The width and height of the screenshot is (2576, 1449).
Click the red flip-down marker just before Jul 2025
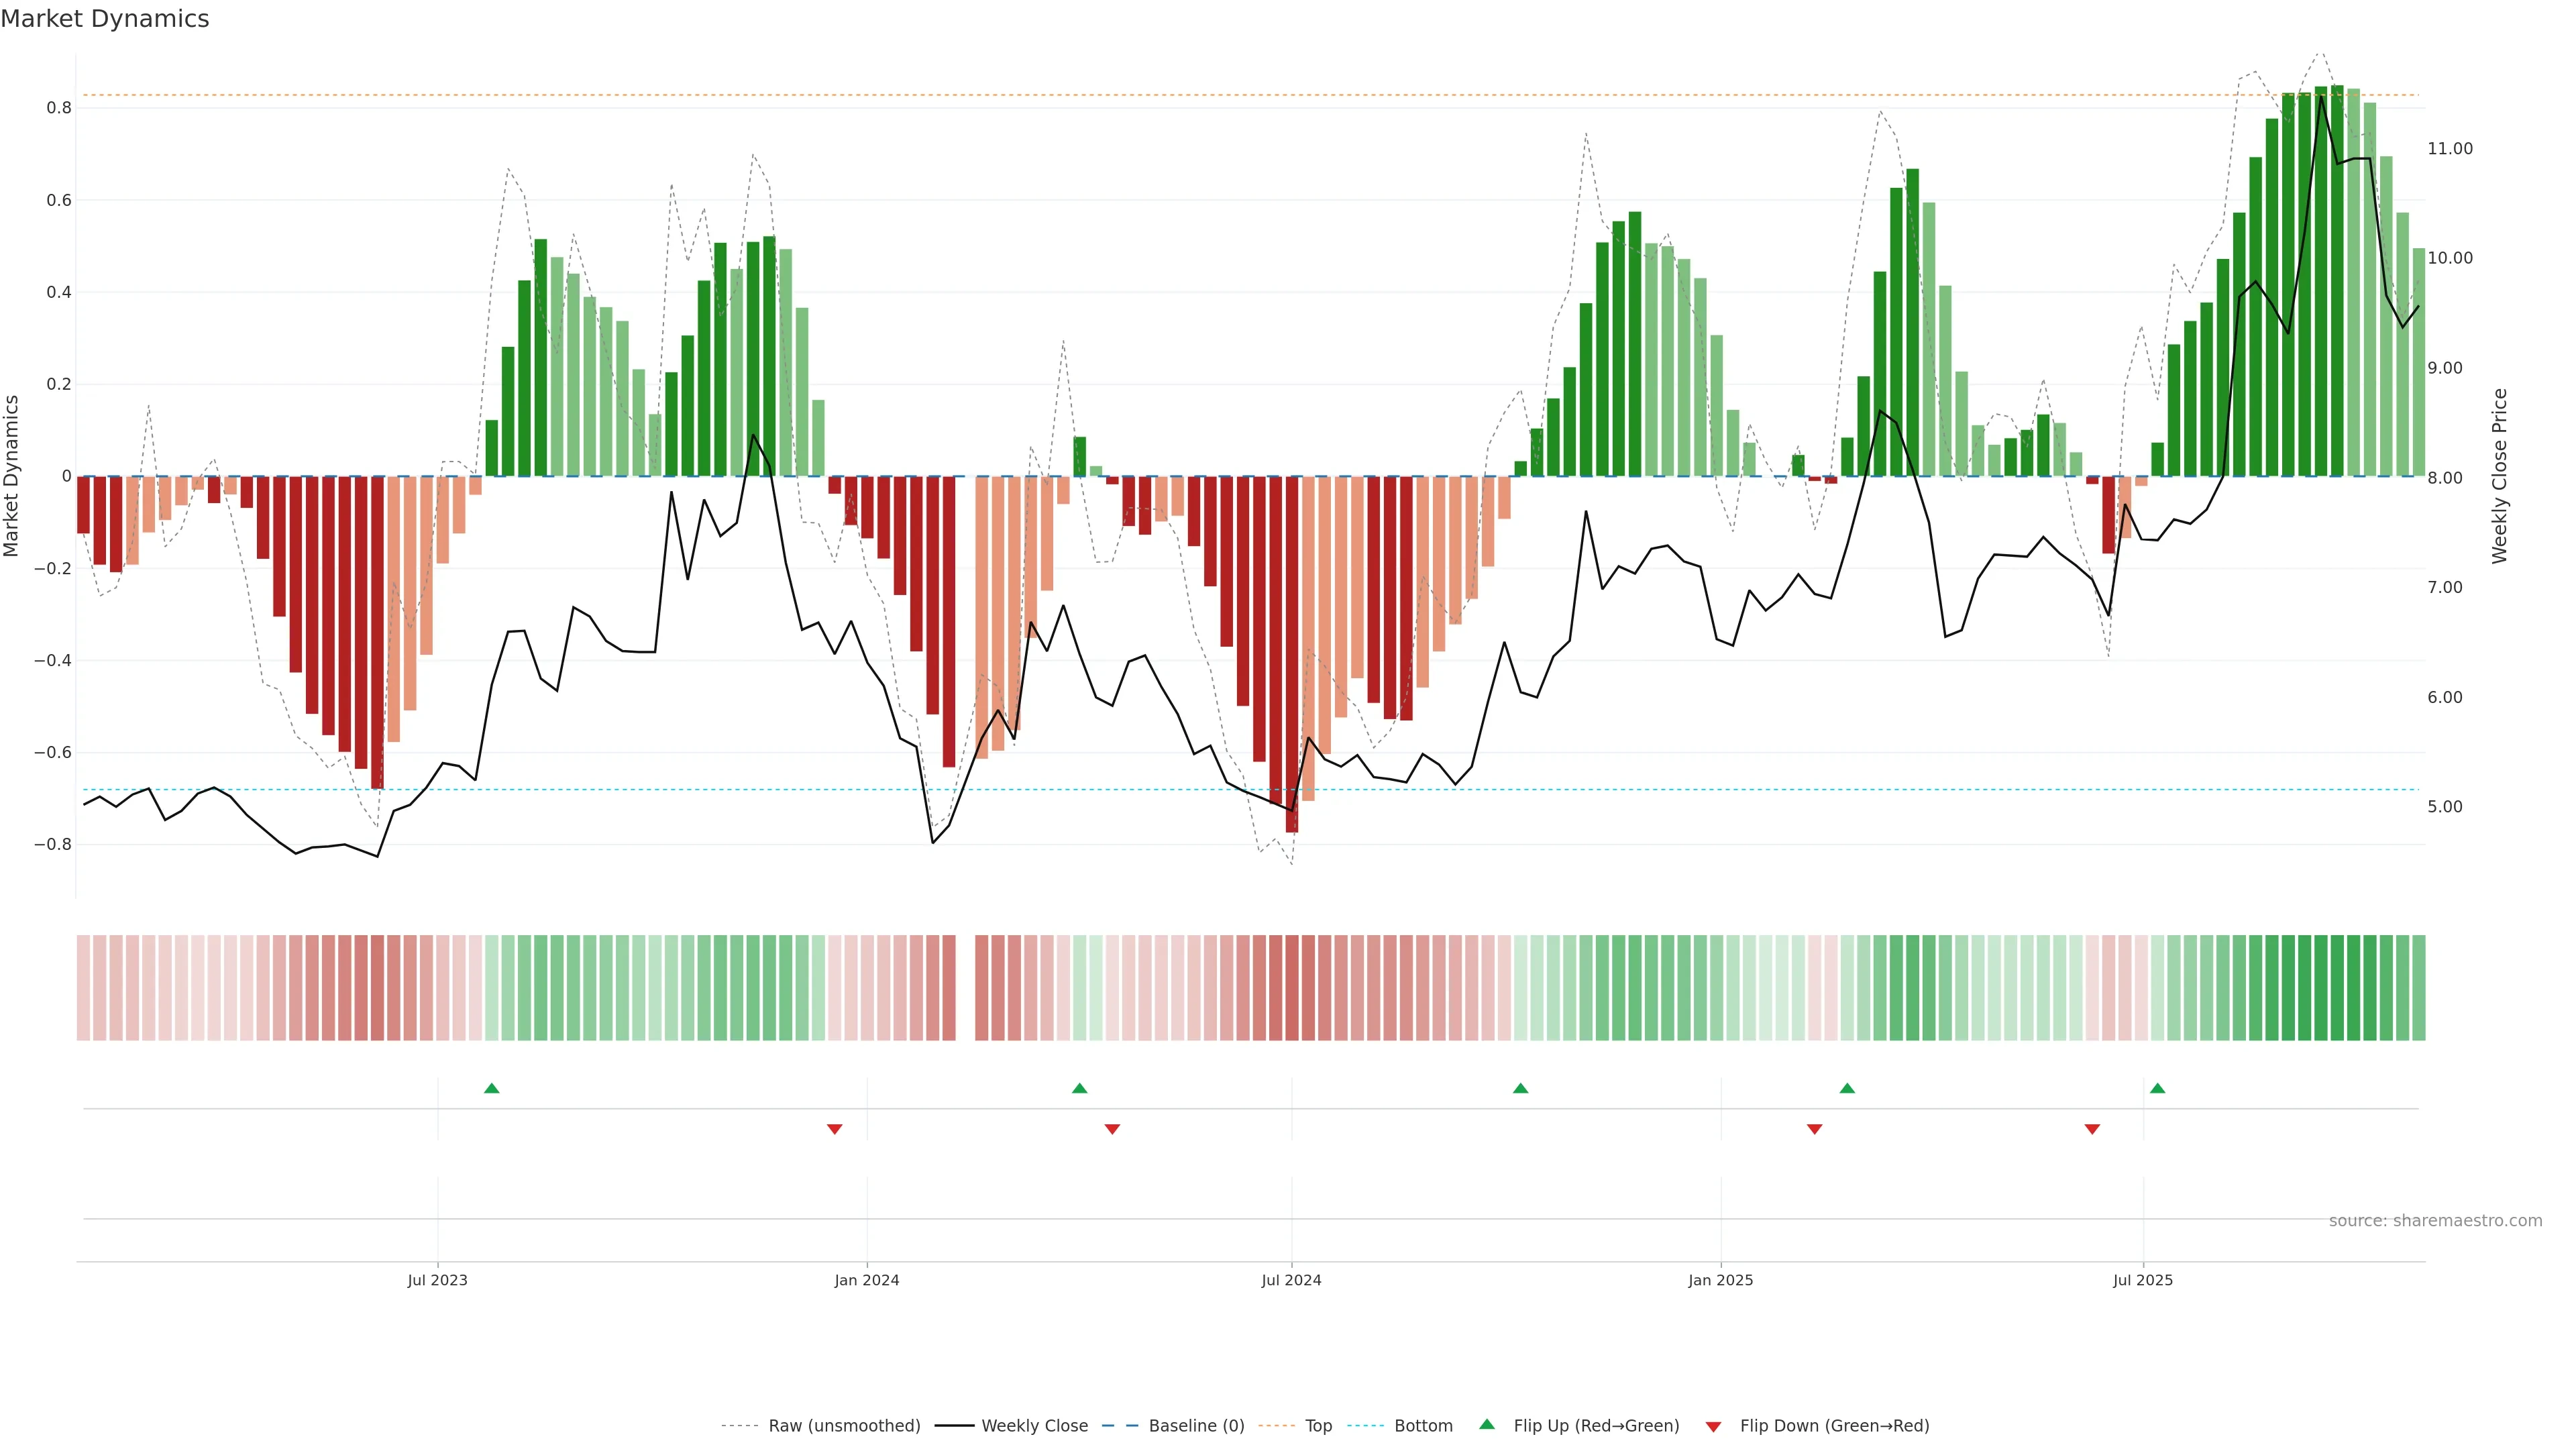(2092, 1129)
